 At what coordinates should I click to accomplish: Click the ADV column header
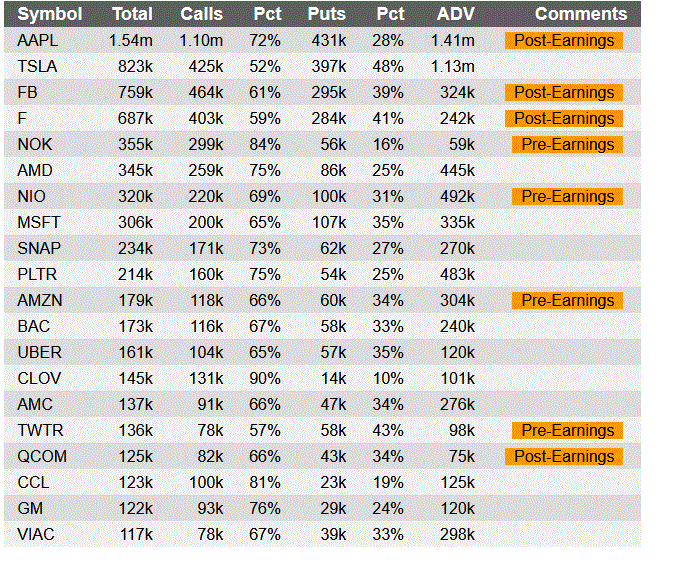[x=456, y=14]
